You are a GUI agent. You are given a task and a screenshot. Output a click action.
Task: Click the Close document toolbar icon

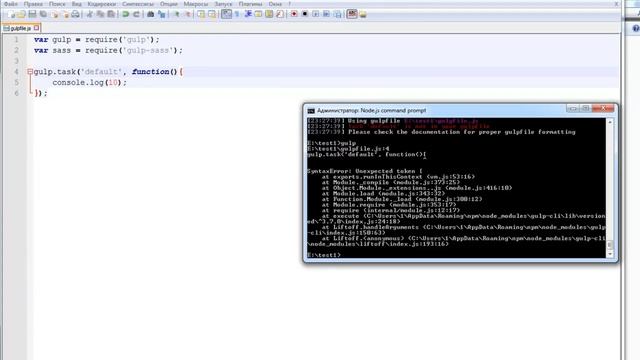(54, 14)
